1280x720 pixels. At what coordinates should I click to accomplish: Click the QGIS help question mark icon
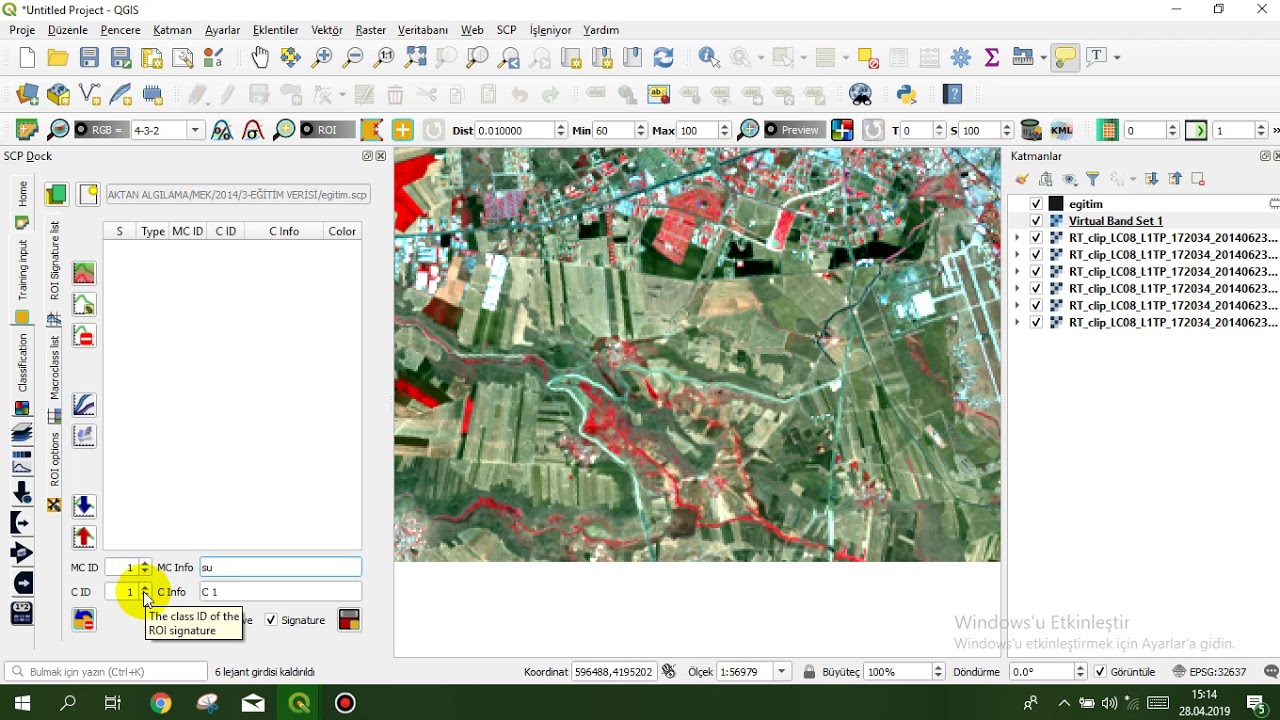pos(952,95)
